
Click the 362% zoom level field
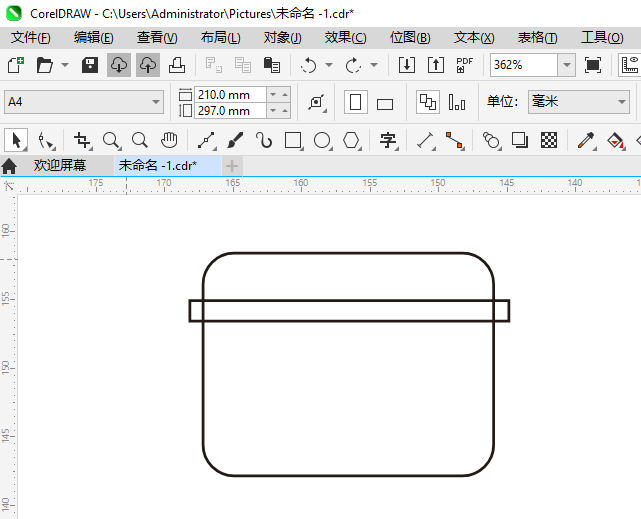coord(524,65)
